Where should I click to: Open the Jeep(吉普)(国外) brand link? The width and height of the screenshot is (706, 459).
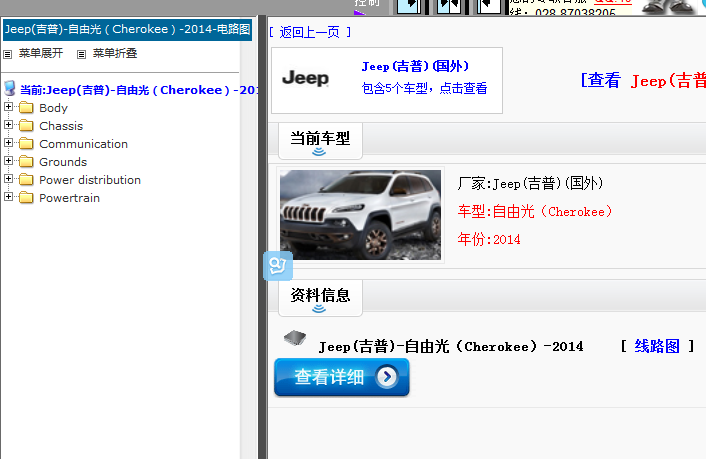click(x=415, y=66)
